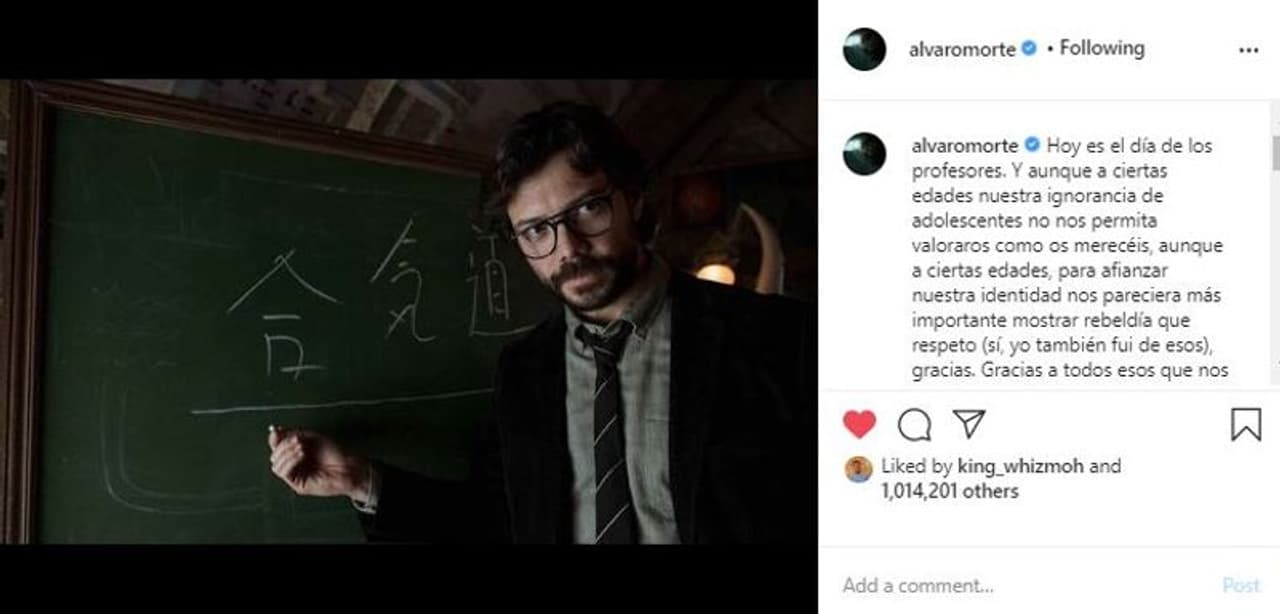Click the caption text about profesores
1280x614 pixels.
coord(1067,258)
